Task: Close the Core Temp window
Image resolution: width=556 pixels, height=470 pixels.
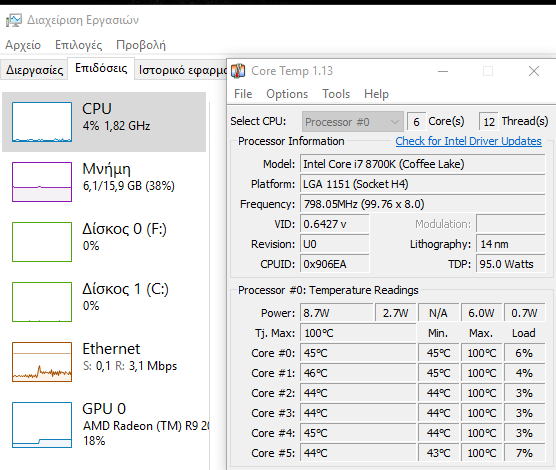Action: (x=534, y=71)
